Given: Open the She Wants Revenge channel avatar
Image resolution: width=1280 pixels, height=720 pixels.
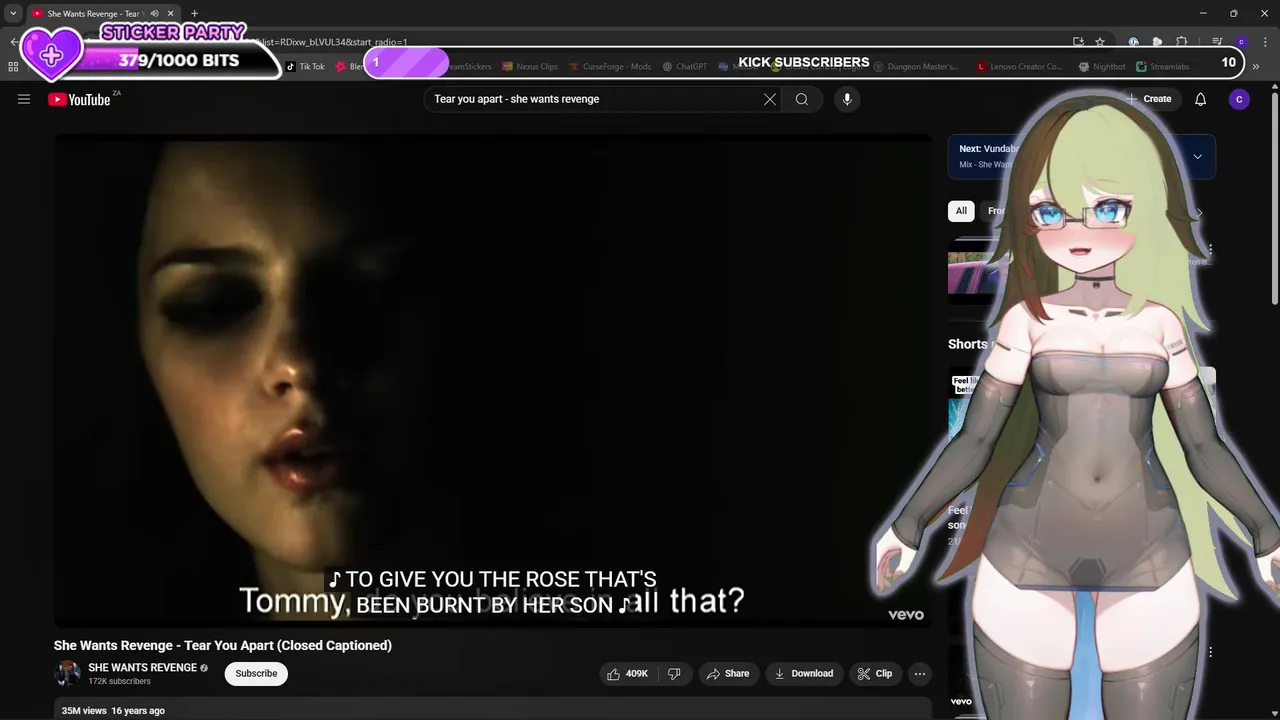Looking at the screenshot, I should tap(67, 673).
